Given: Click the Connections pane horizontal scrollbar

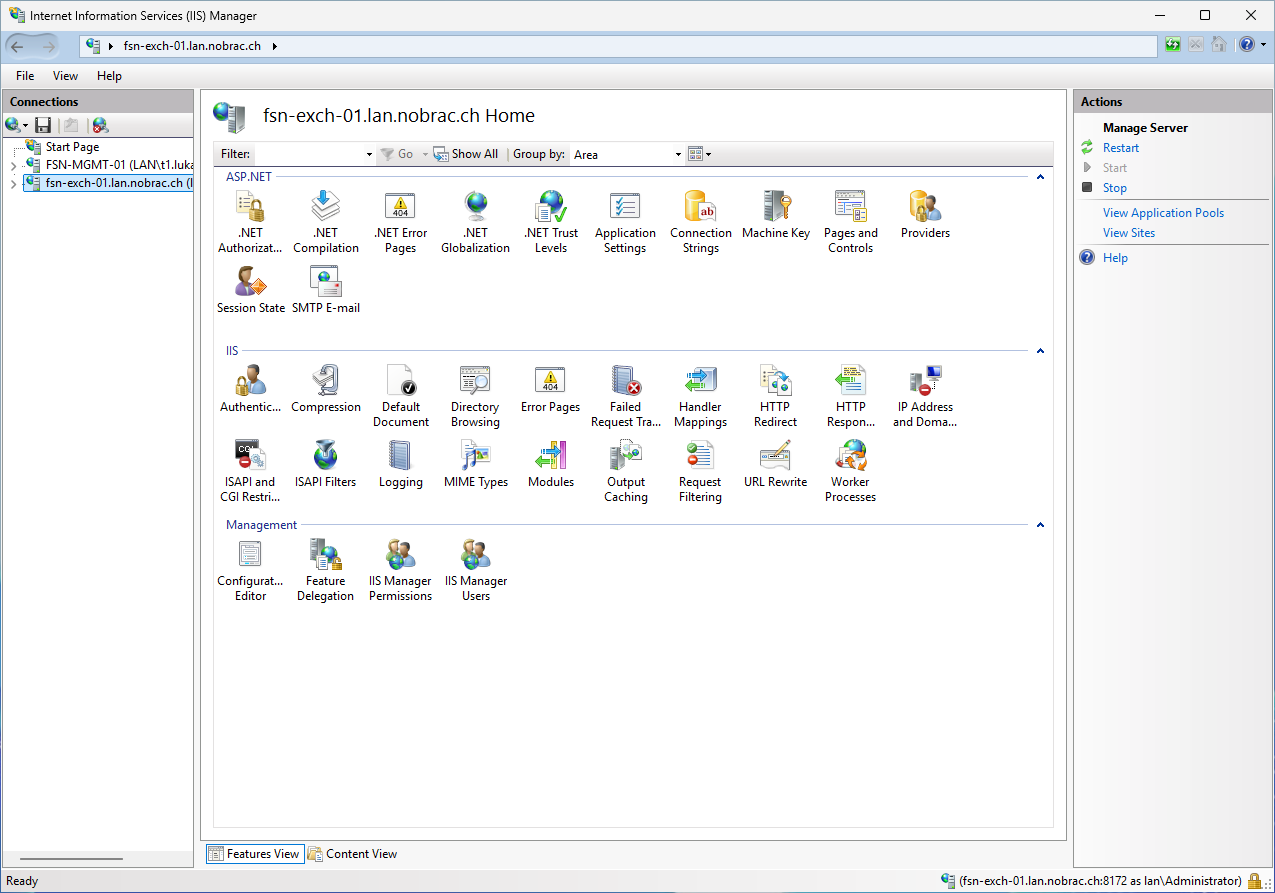Looking at the screenshot, I should pos(71,859).
